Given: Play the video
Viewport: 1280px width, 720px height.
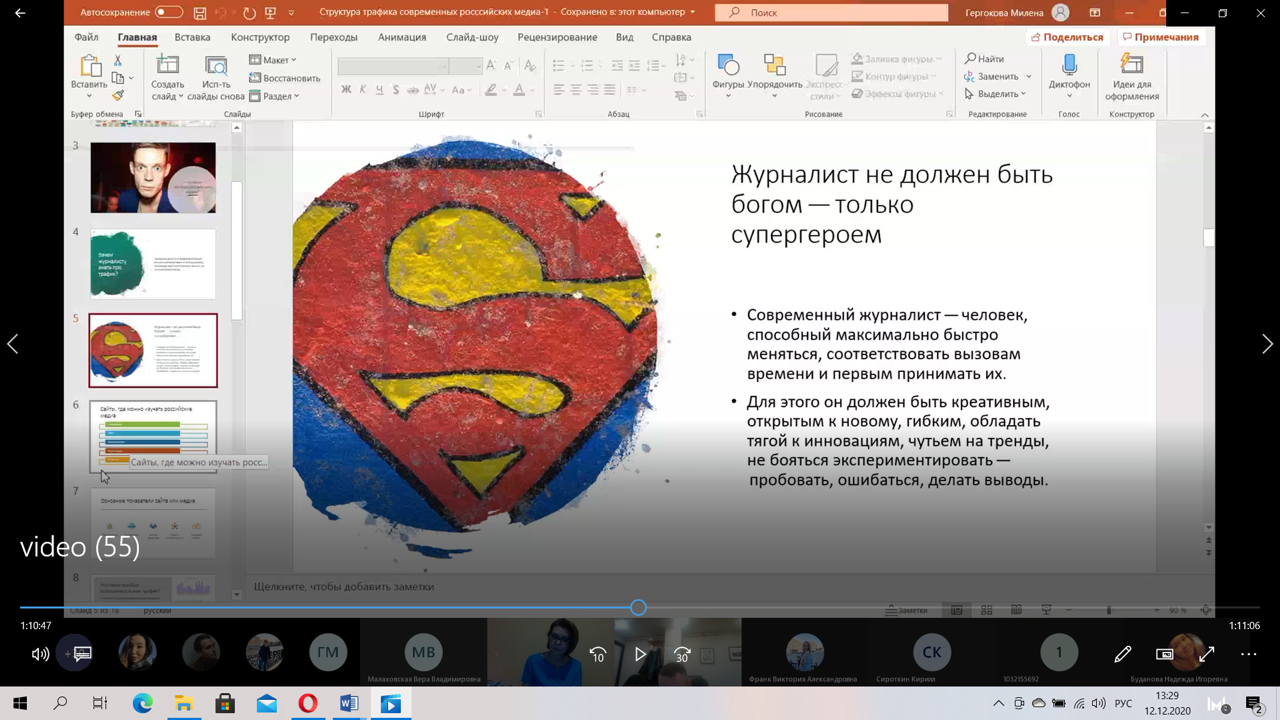Looking at the screenshot, I should [x=640, y=654].
